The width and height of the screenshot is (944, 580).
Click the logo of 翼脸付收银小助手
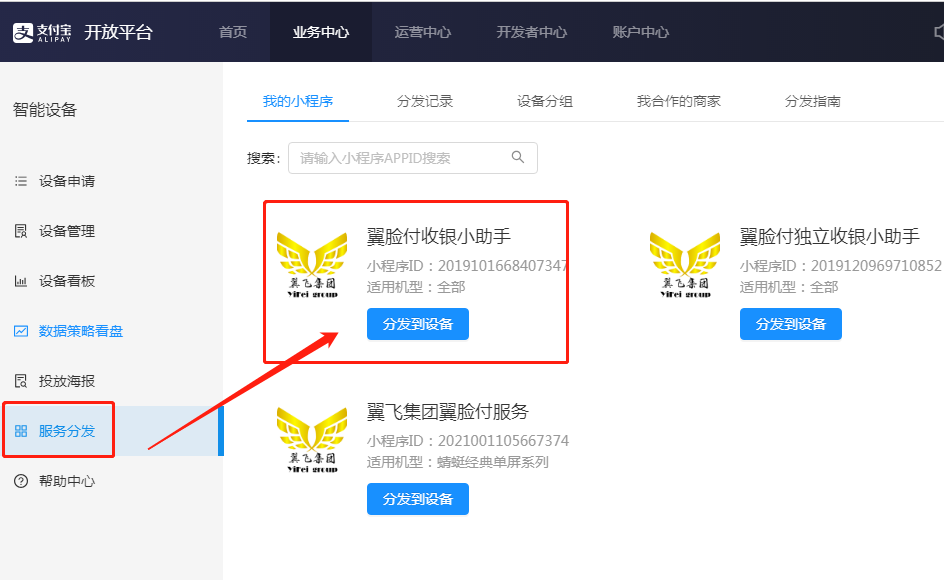[x=312, y=265]
